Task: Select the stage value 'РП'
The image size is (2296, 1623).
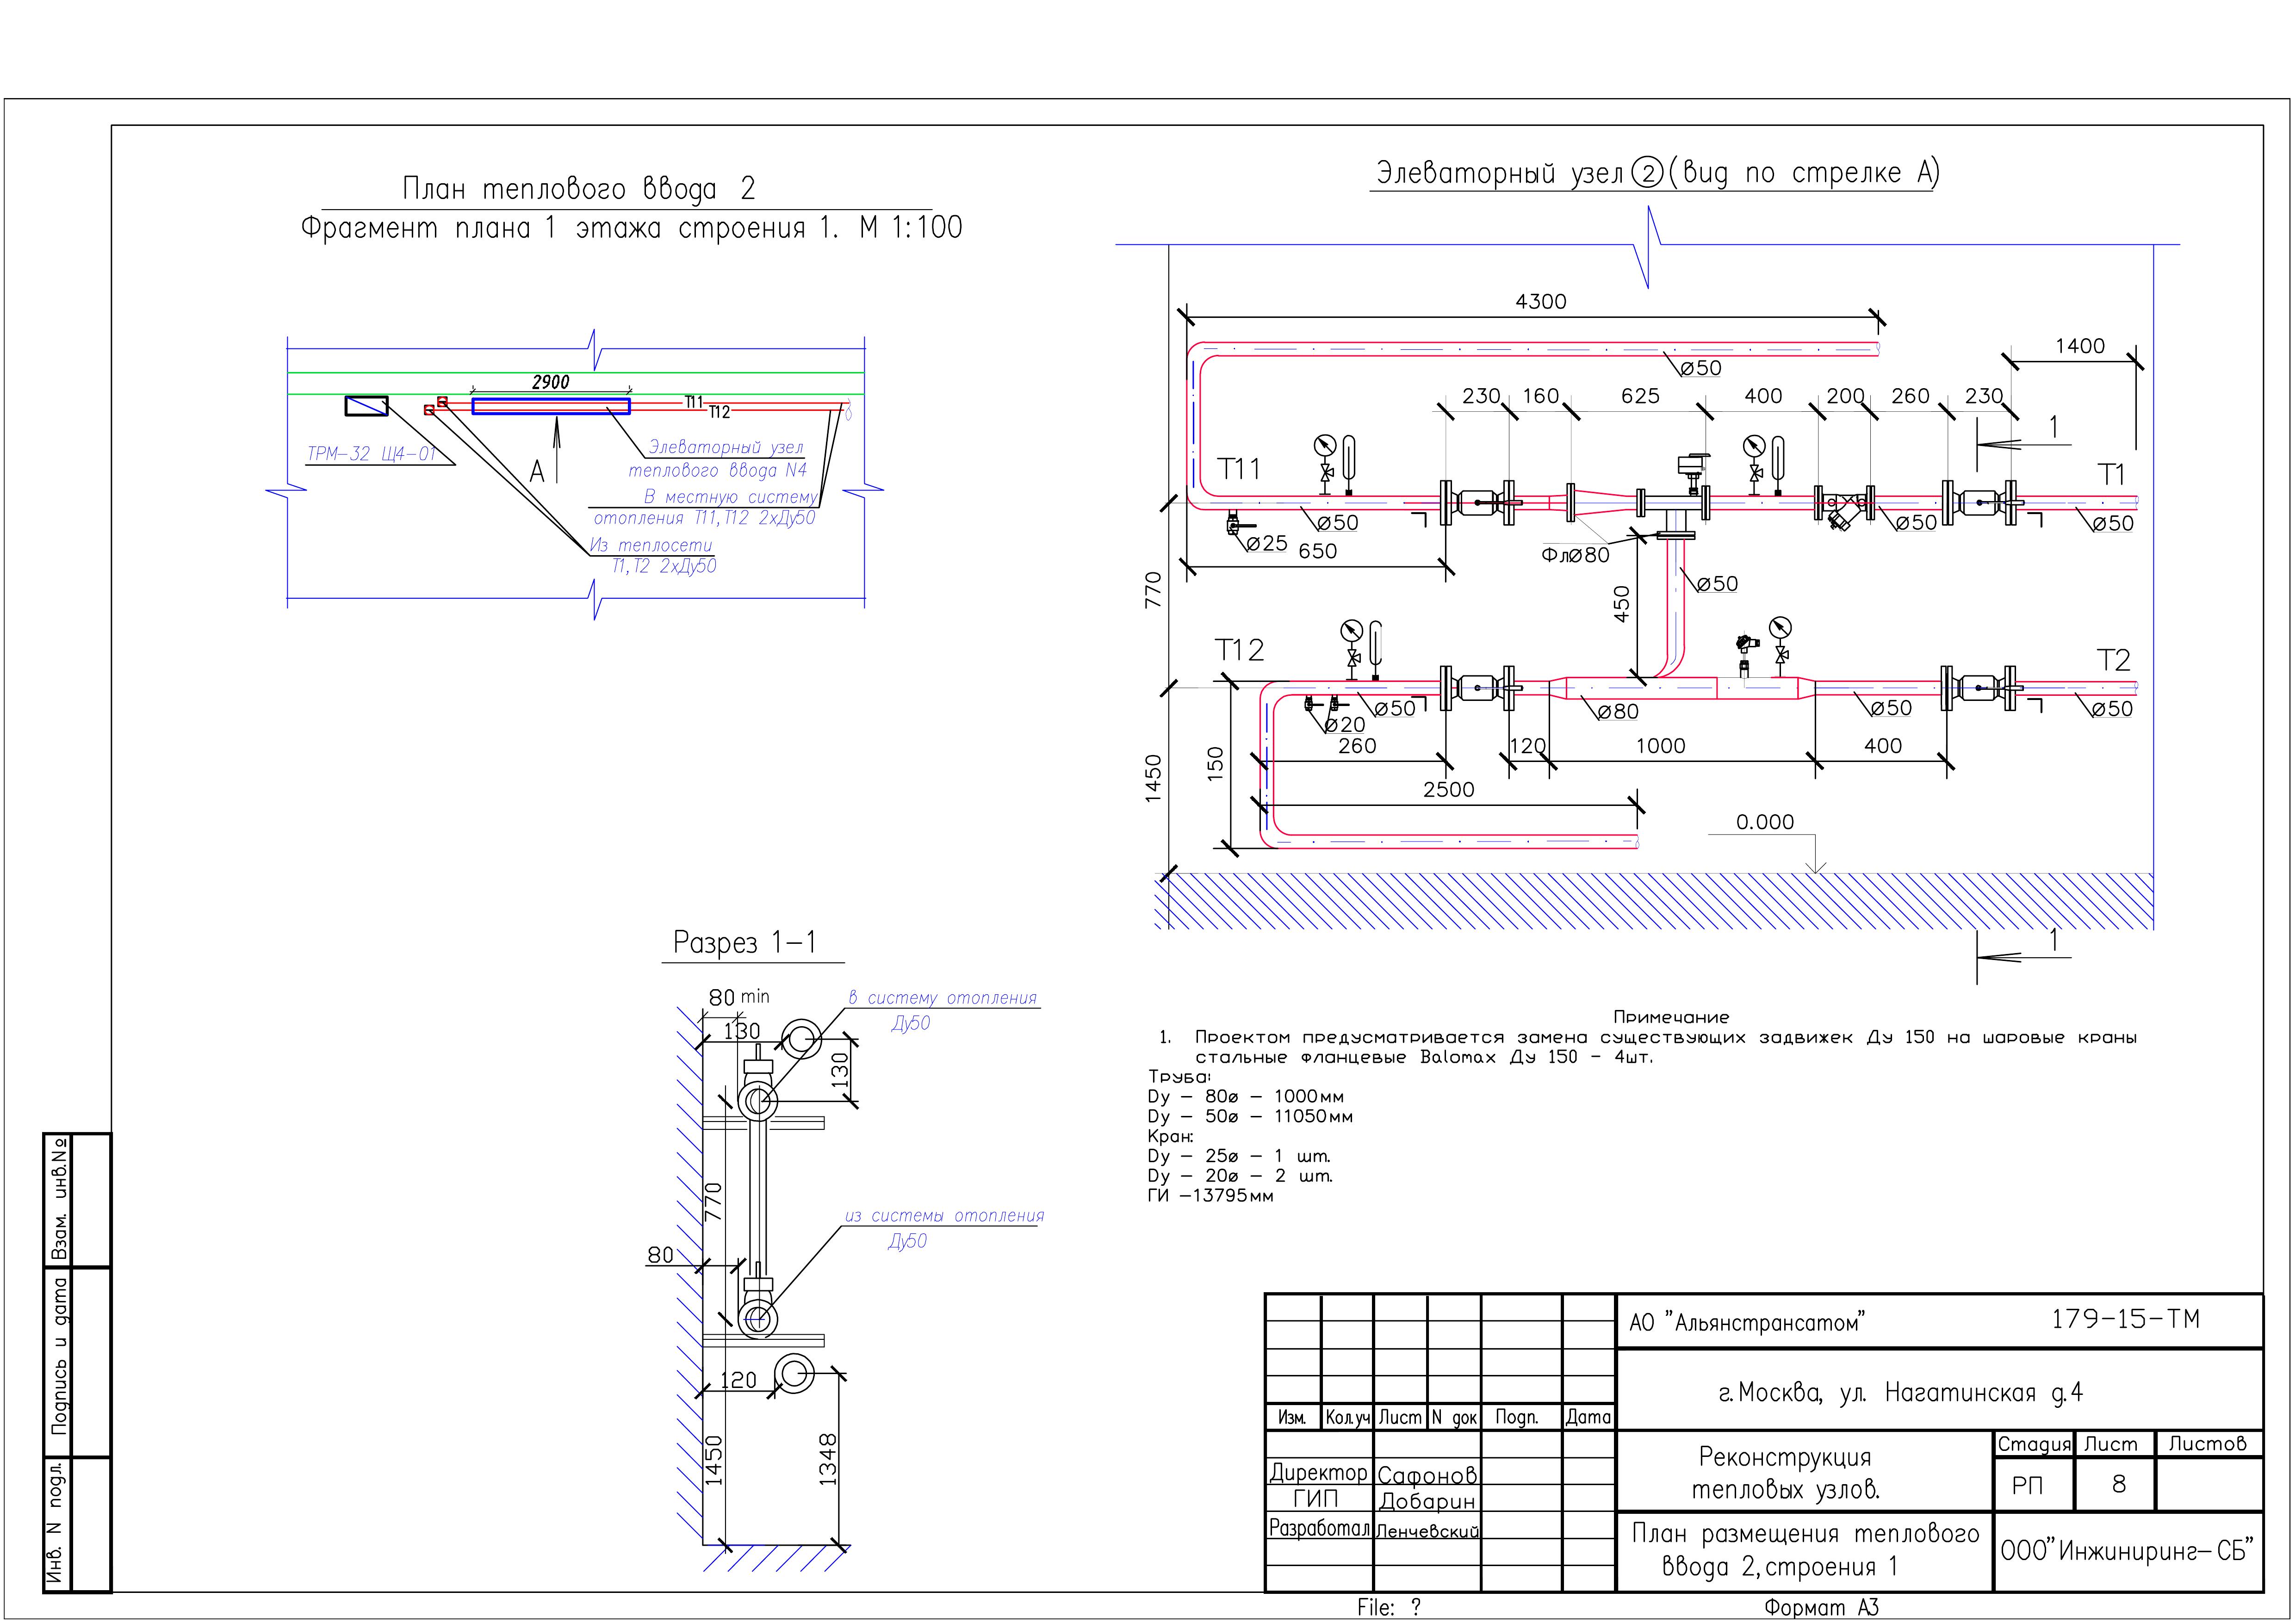Action: 2028,1486
